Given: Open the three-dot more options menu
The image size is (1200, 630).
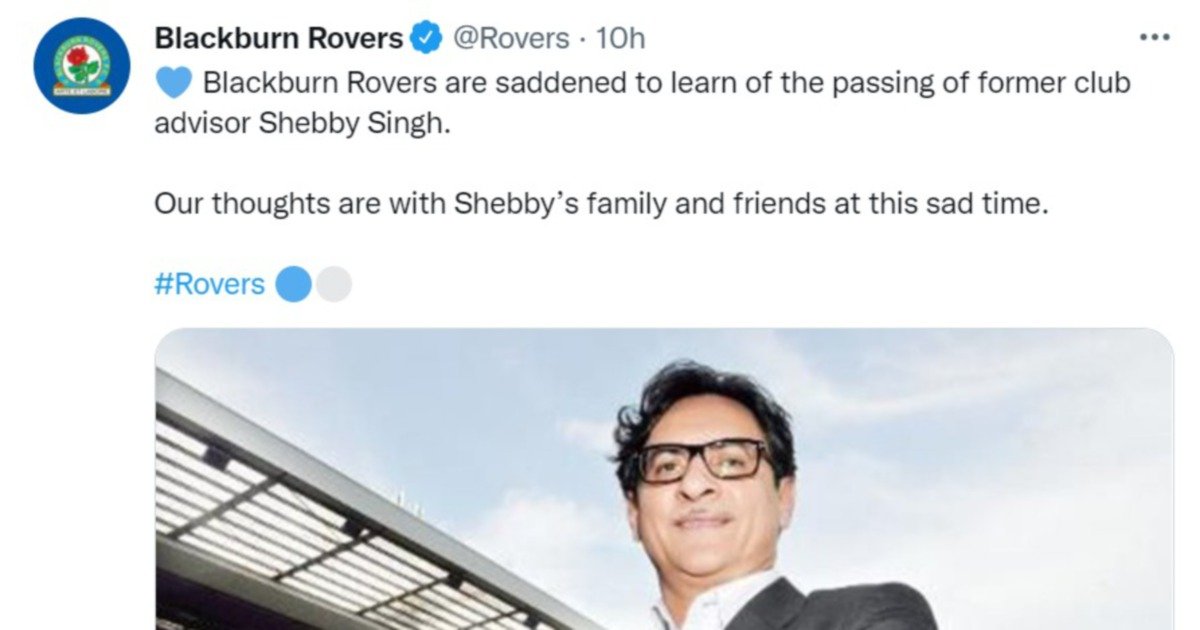Looking at the screenshot, I should coord(1154,37).
